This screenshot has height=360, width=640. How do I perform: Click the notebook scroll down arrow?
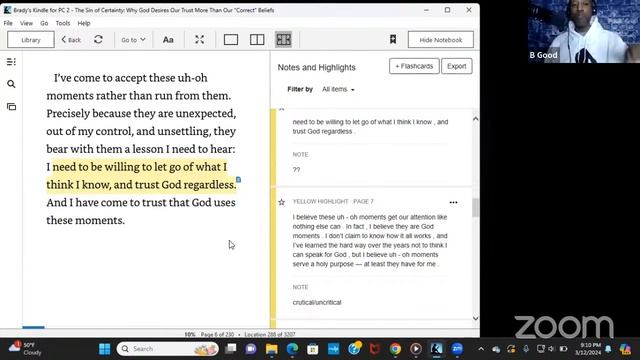(476, 318)
